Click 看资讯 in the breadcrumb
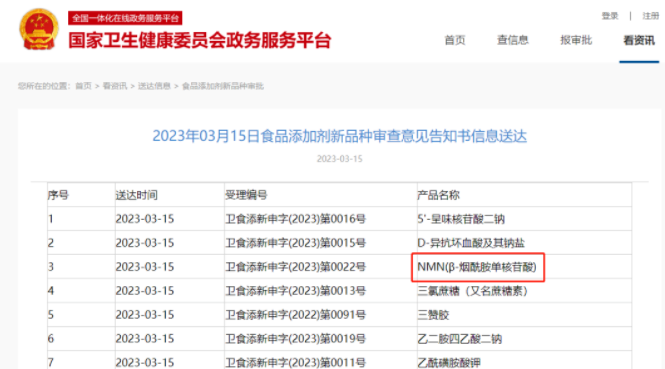The image size is (665, 369). coord(115,86)
